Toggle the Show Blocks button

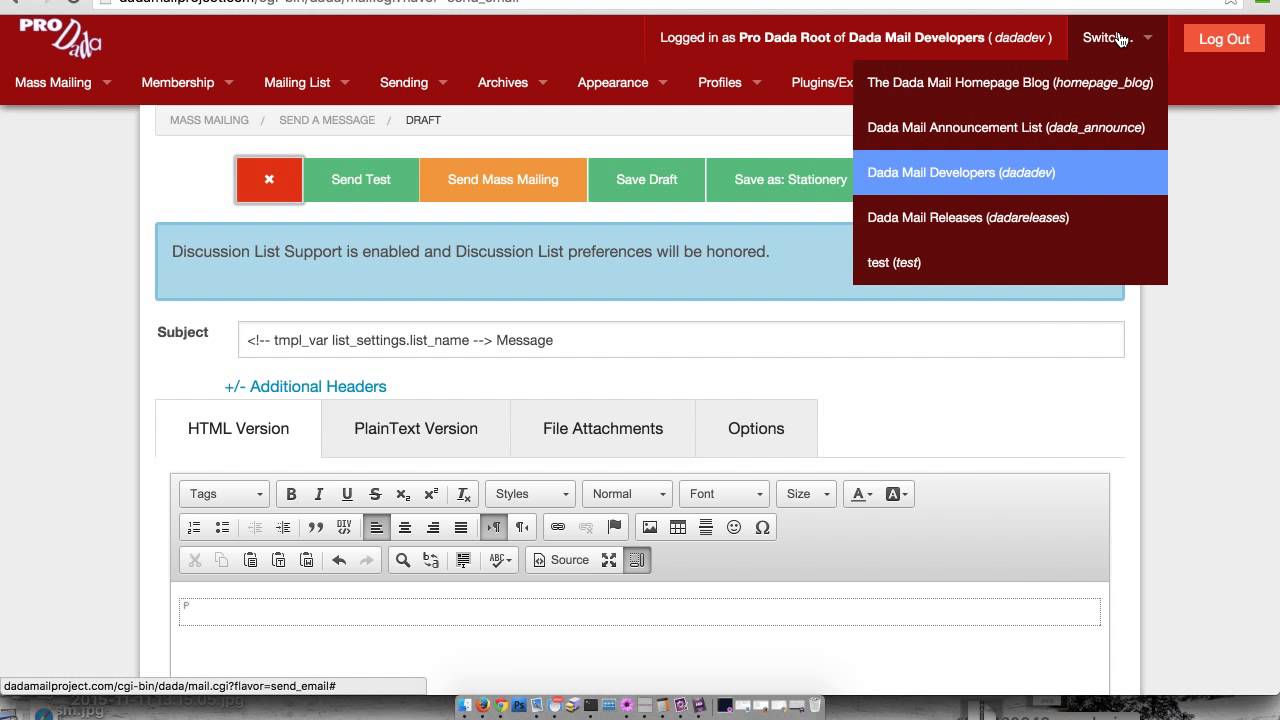637,560
